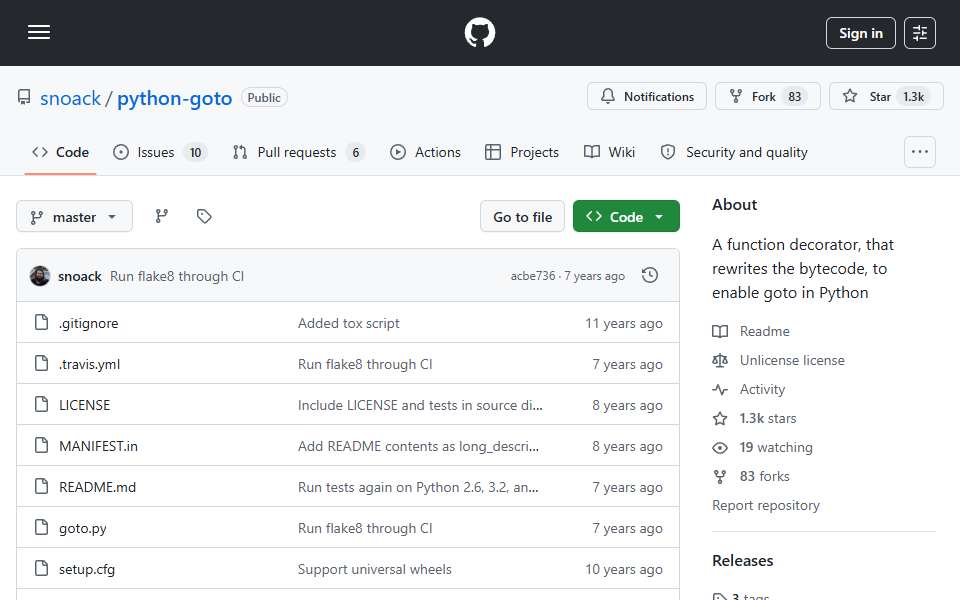View branches via the branch icon
960x600 pixels.
coord(162,216)
